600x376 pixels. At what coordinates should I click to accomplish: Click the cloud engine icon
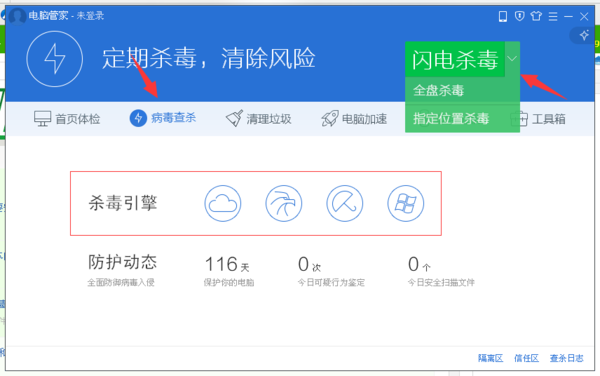click(223, 203)
